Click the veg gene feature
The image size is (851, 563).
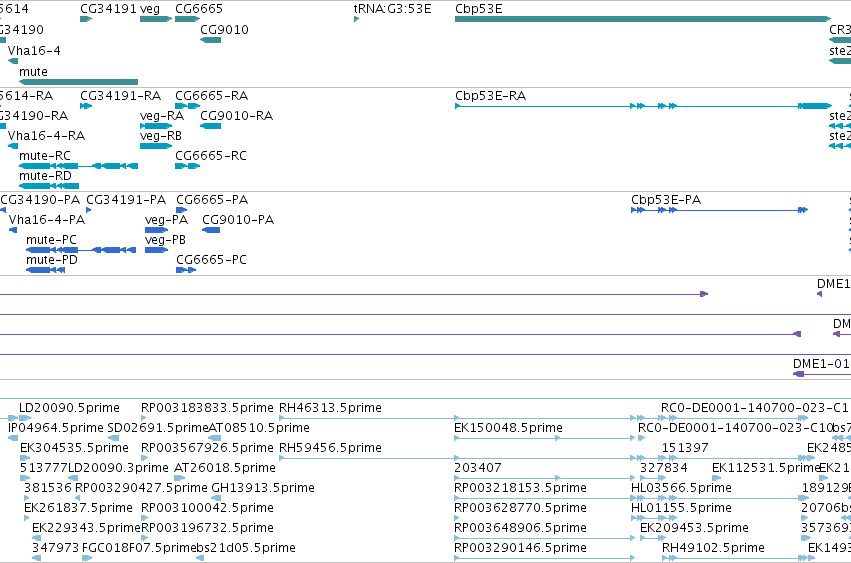(x=156, y=19)
